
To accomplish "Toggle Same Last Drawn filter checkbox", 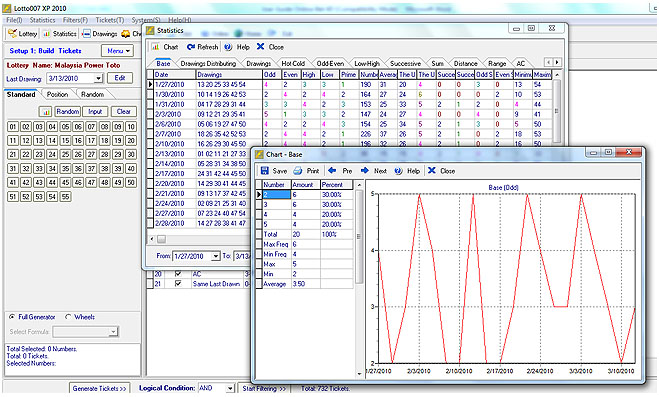I will tap(178, 284).
